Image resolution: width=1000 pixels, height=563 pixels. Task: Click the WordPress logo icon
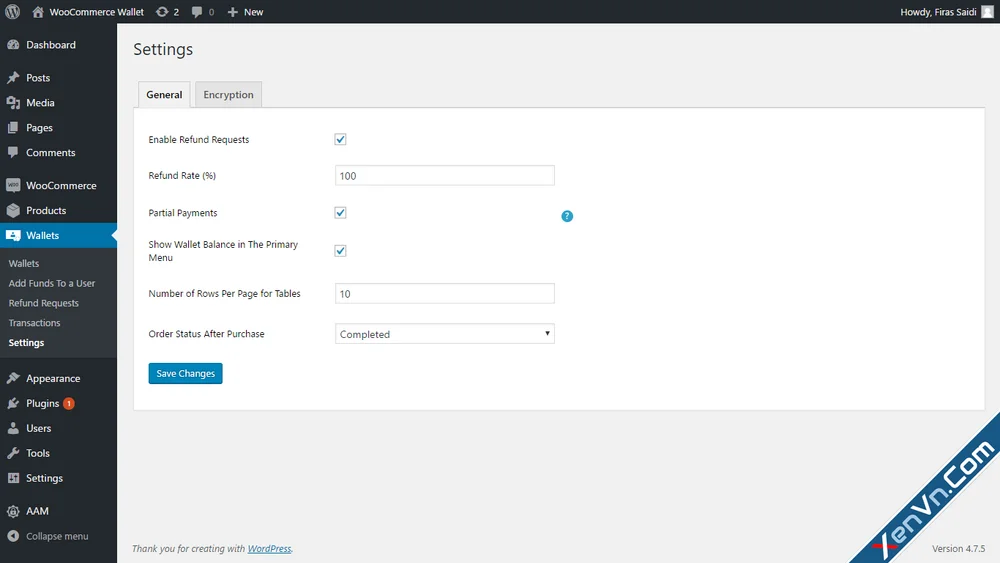(x=13, y=11)
